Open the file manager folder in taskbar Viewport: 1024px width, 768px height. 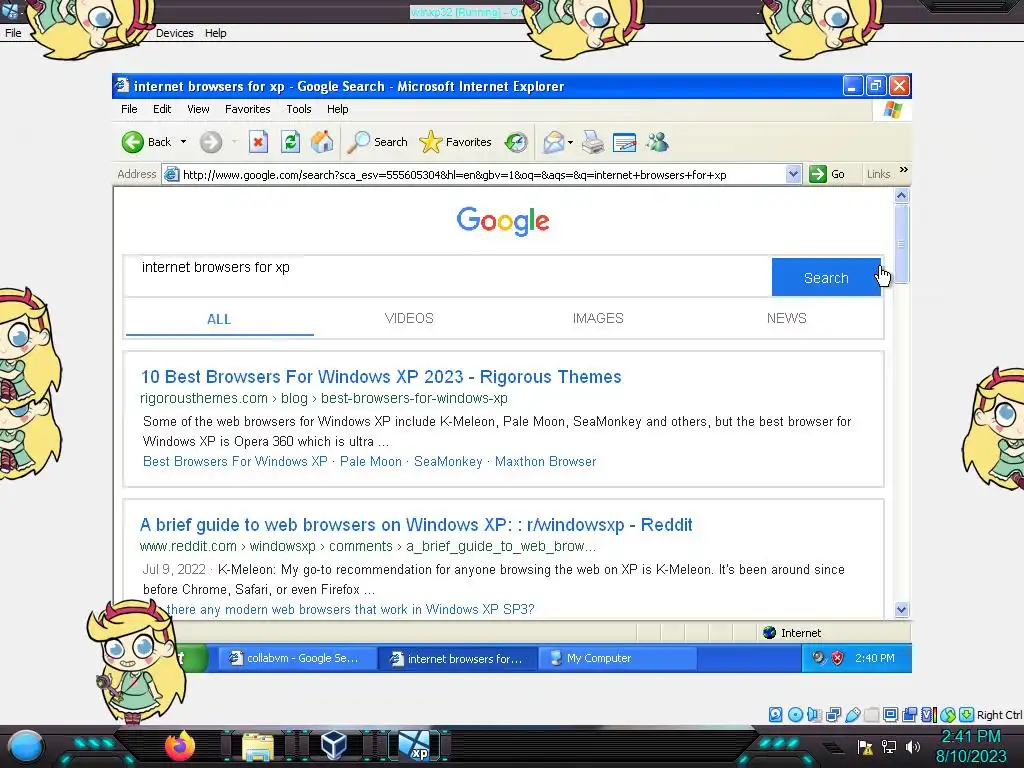click(x=258, y=747)
